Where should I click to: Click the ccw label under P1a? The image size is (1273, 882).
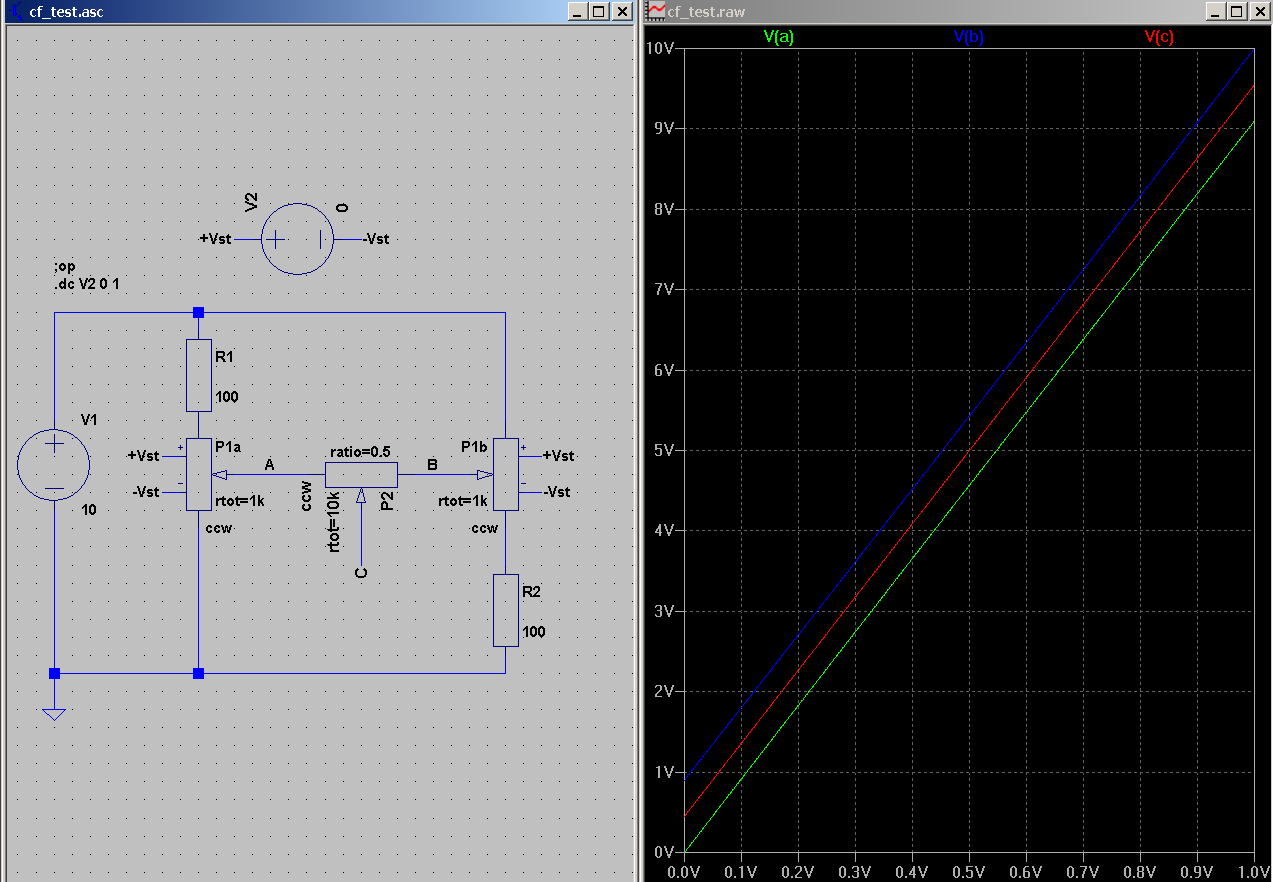[x=218, y=528]
